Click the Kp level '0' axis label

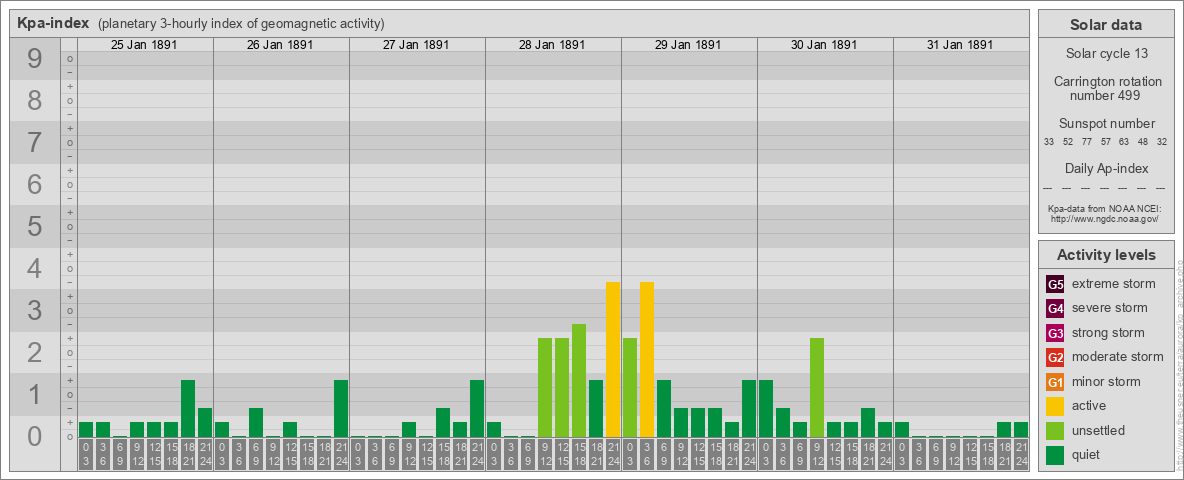click(x=35, y=436)
